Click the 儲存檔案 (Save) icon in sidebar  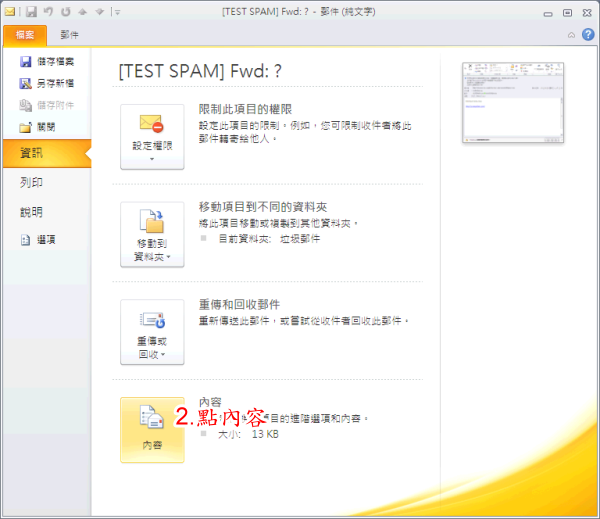(25, 62)
